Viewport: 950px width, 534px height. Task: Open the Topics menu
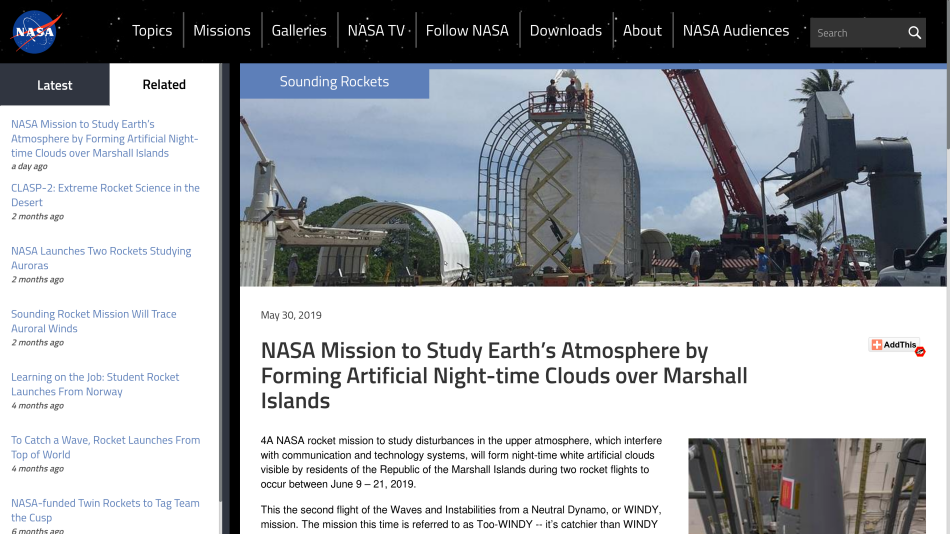coord(152,30)
